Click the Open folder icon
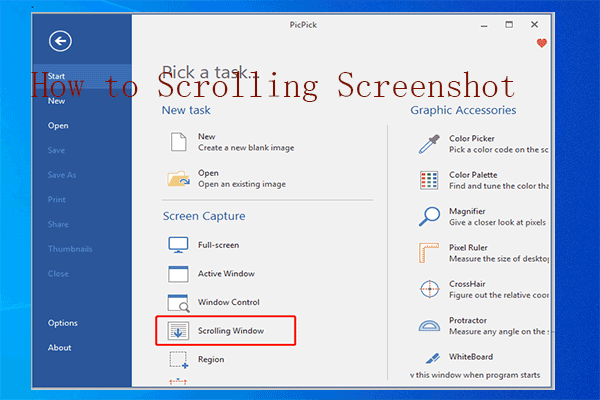600x400 pixels. click(x=178, y=179)
